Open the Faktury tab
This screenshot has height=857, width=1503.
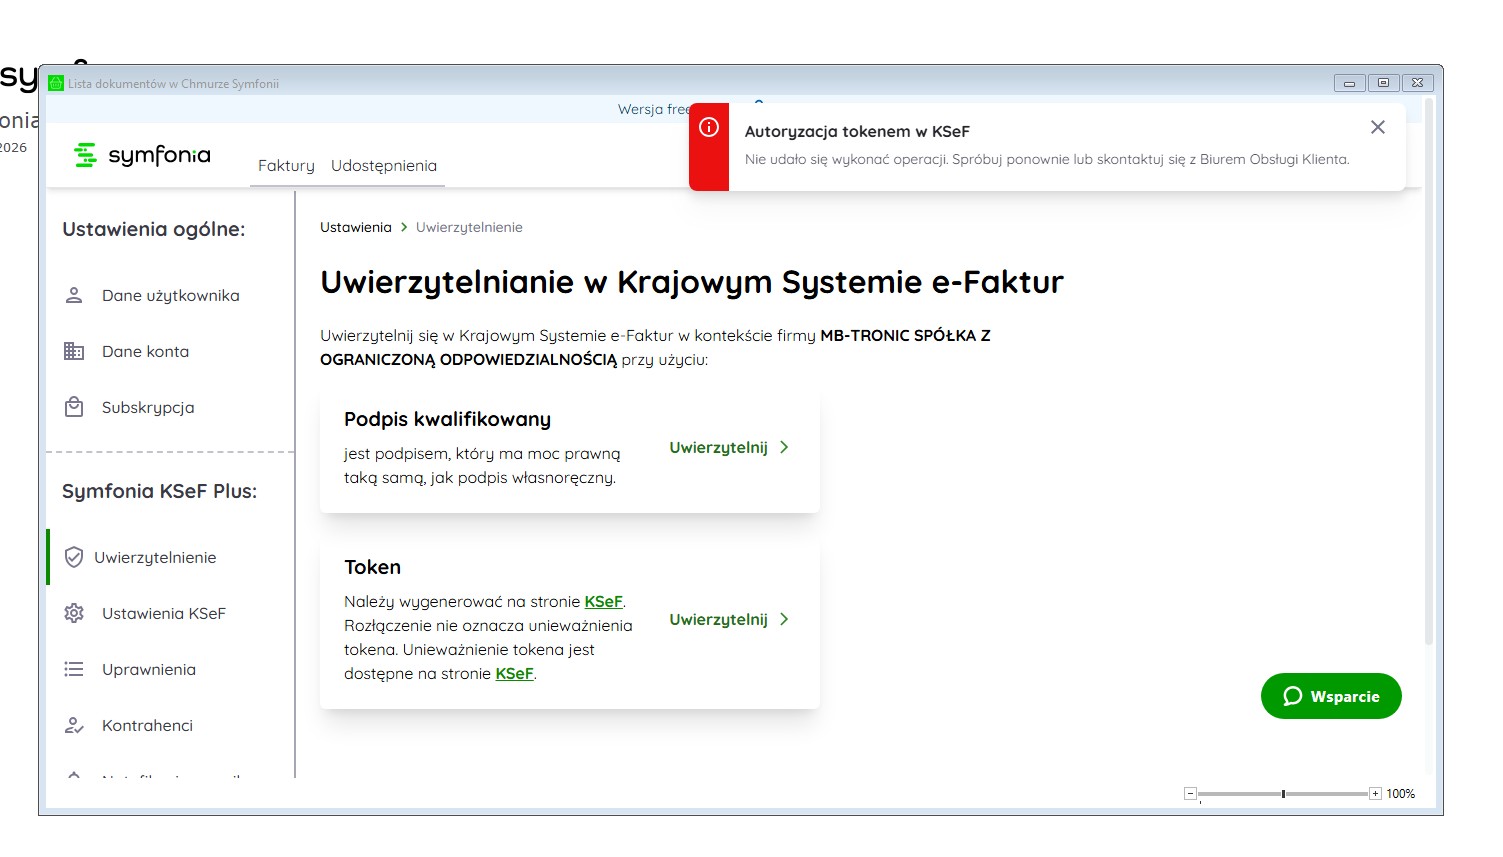click(286, 166)
